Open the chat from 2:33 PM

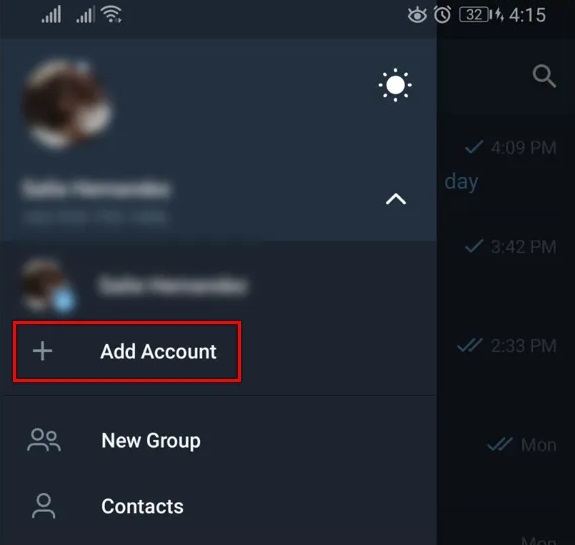coord(507,346)
